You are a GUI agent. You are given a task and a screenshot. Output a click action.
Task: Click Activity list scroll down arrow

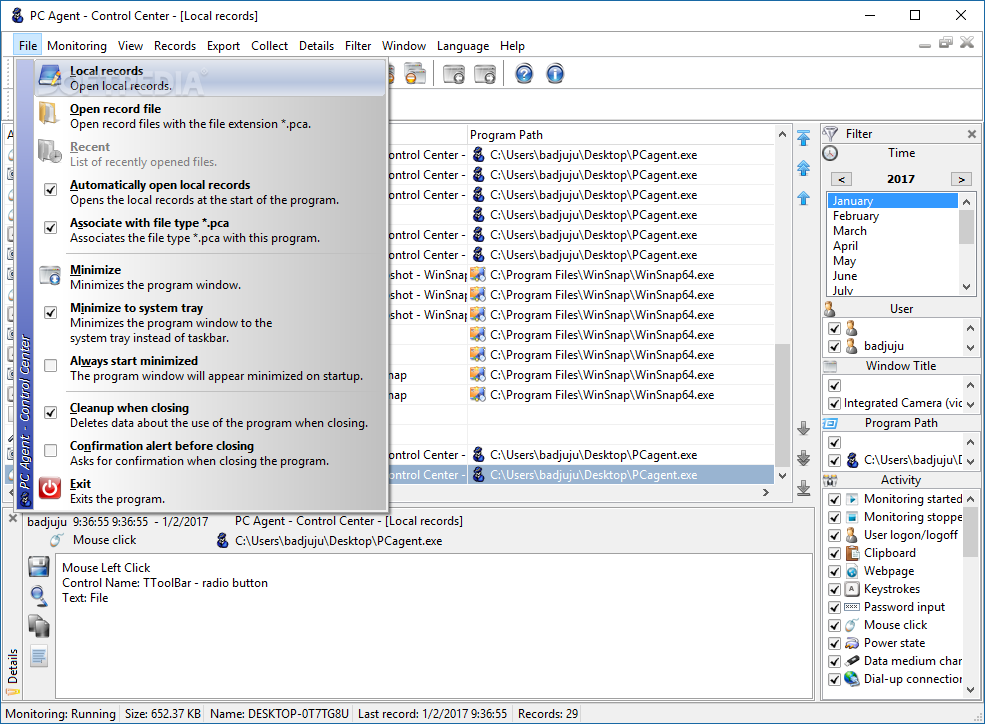click(x=971, y=689)
